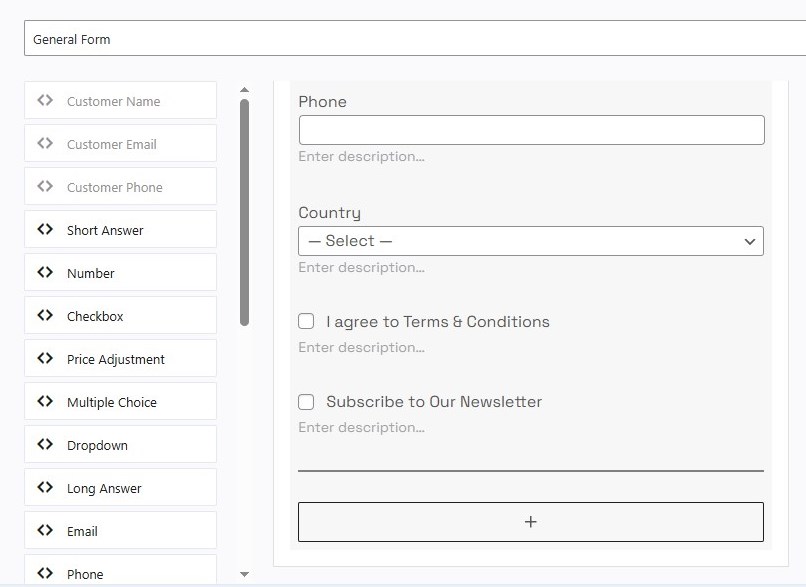The height and width of the screenshot is (587, 806).
Task: Click the code icon beside Dropdown field
Action: coord(44,444)
